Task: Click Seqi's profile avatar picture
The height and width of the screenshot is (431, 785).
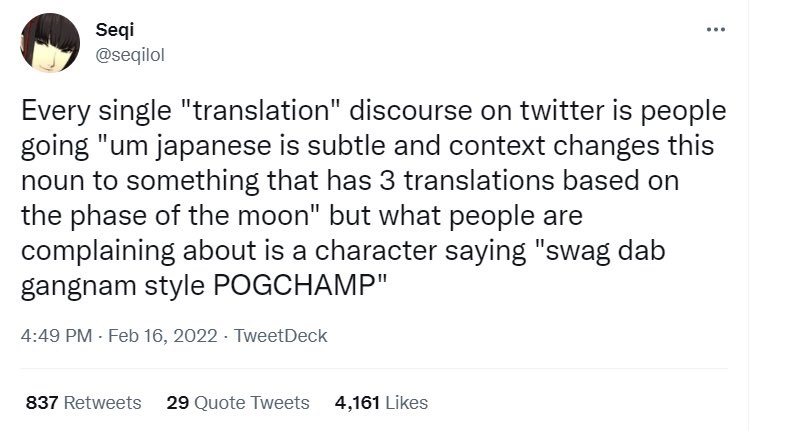Action: pos(49,43)
